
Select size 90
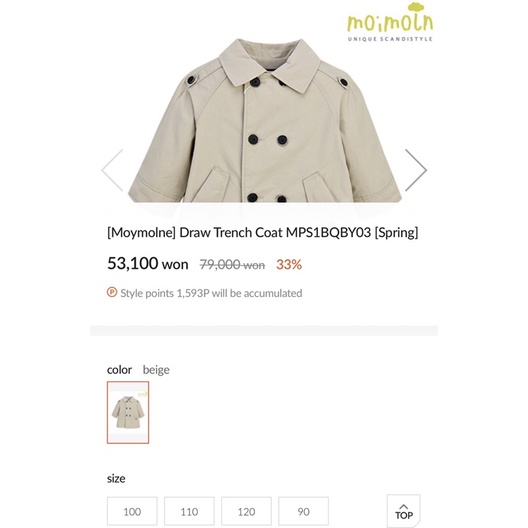coord(303,512)
